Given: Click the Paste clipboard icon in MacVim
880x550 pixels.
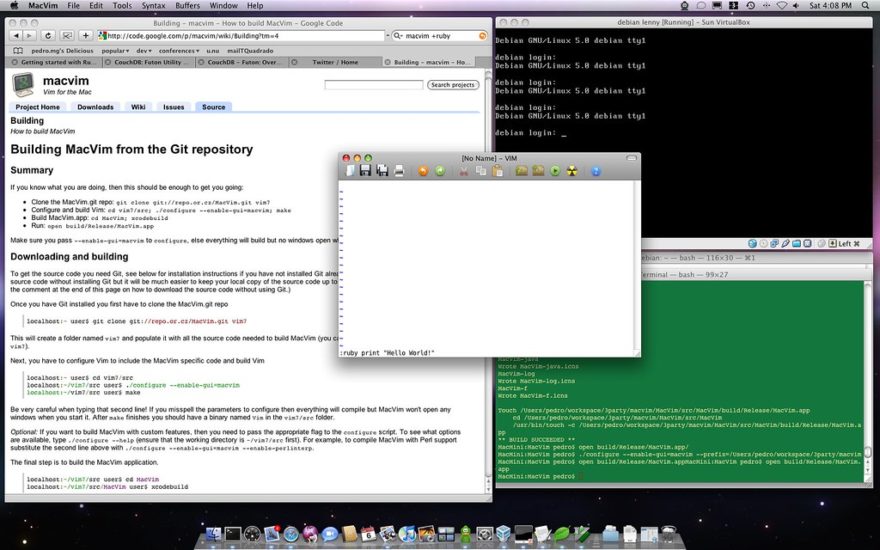Looking at the screenshot, I should [x=497, y=171].
